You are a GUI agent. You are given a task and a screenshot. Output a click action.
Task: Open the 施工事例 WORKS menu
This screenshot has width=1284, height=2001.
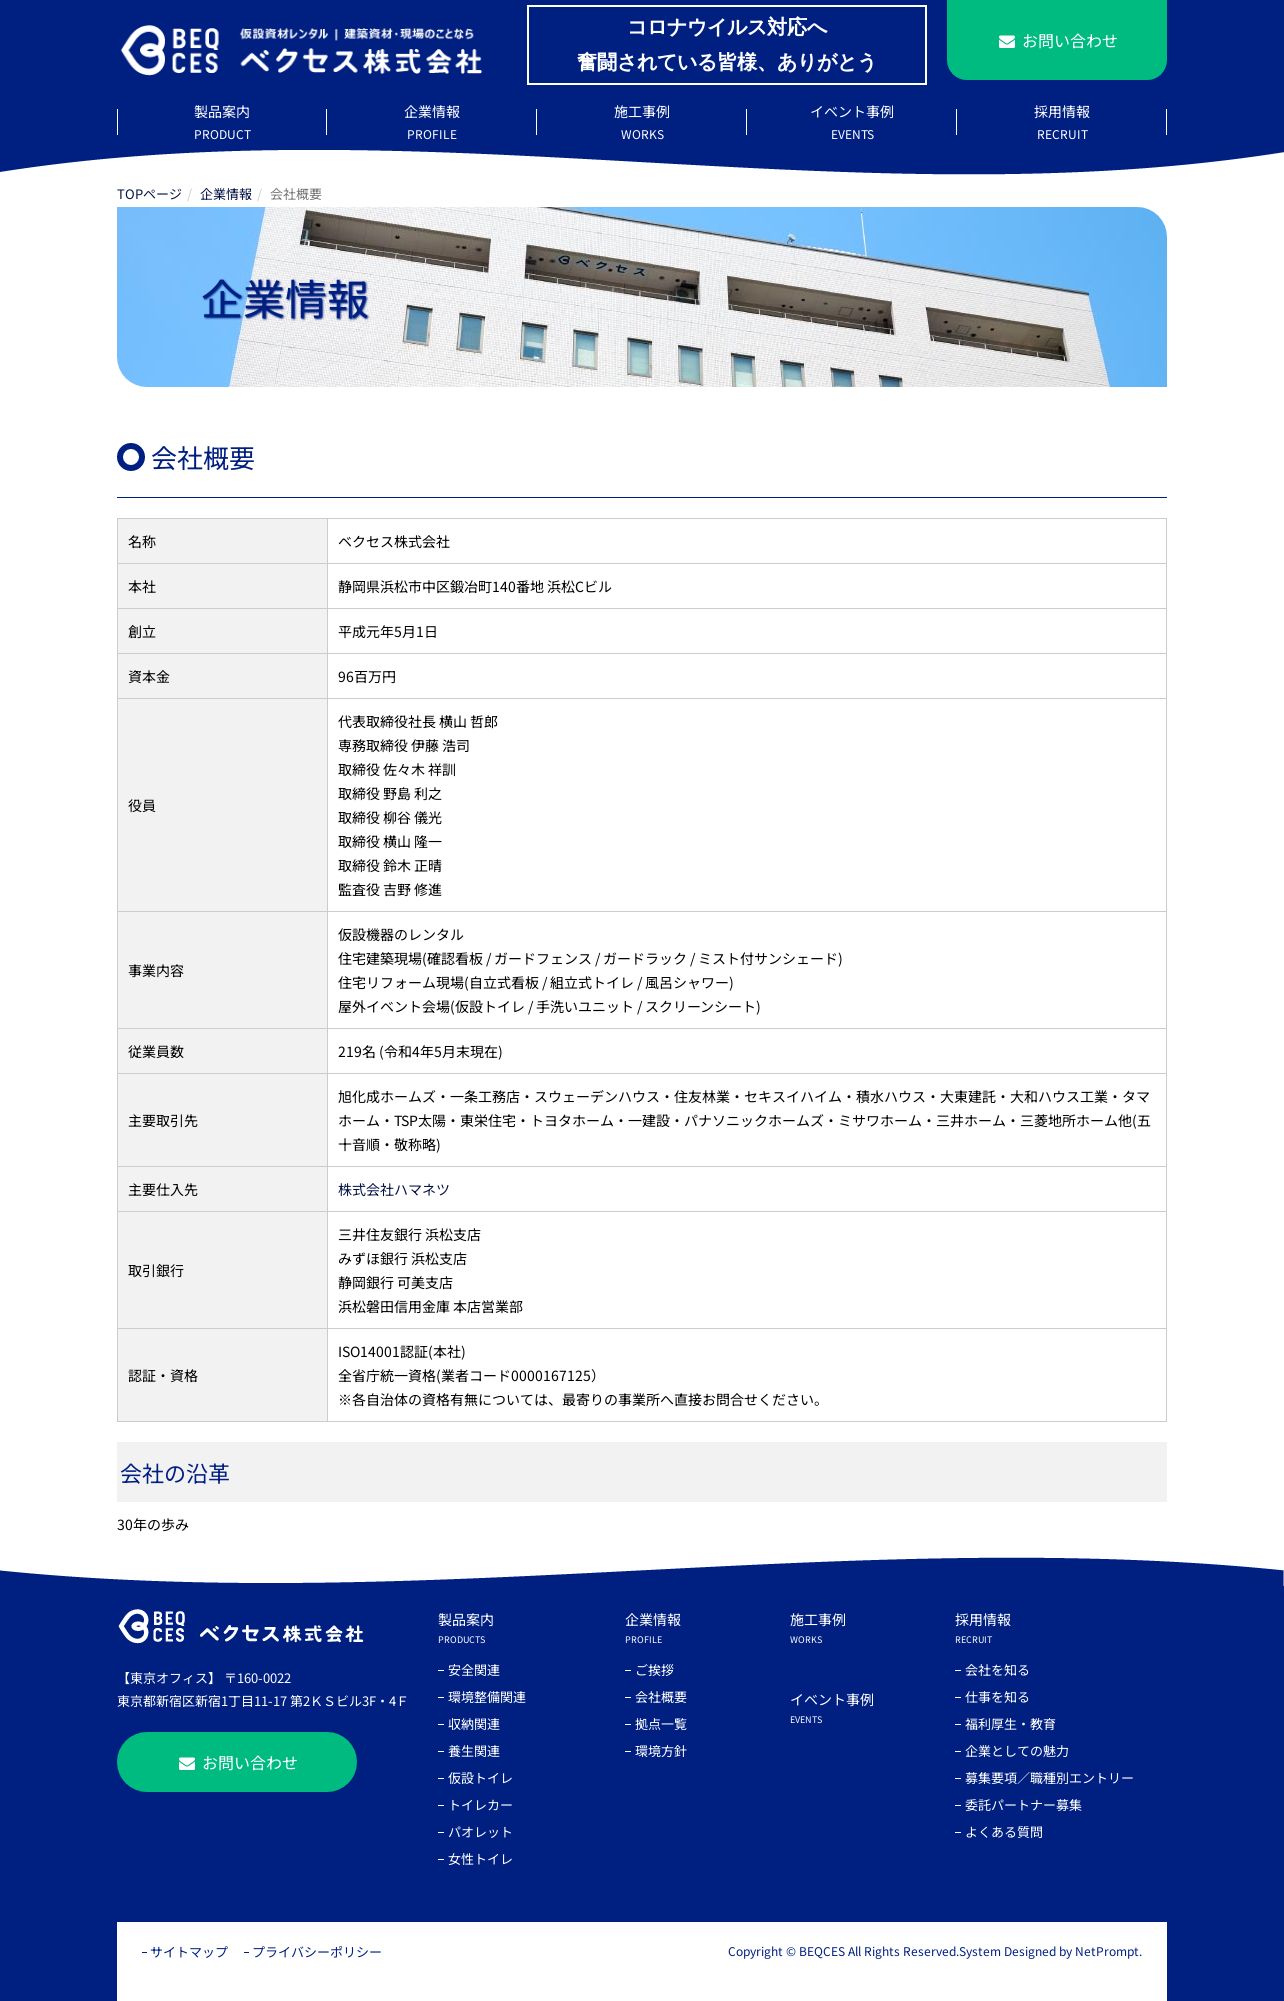click(x=642, y=122)
